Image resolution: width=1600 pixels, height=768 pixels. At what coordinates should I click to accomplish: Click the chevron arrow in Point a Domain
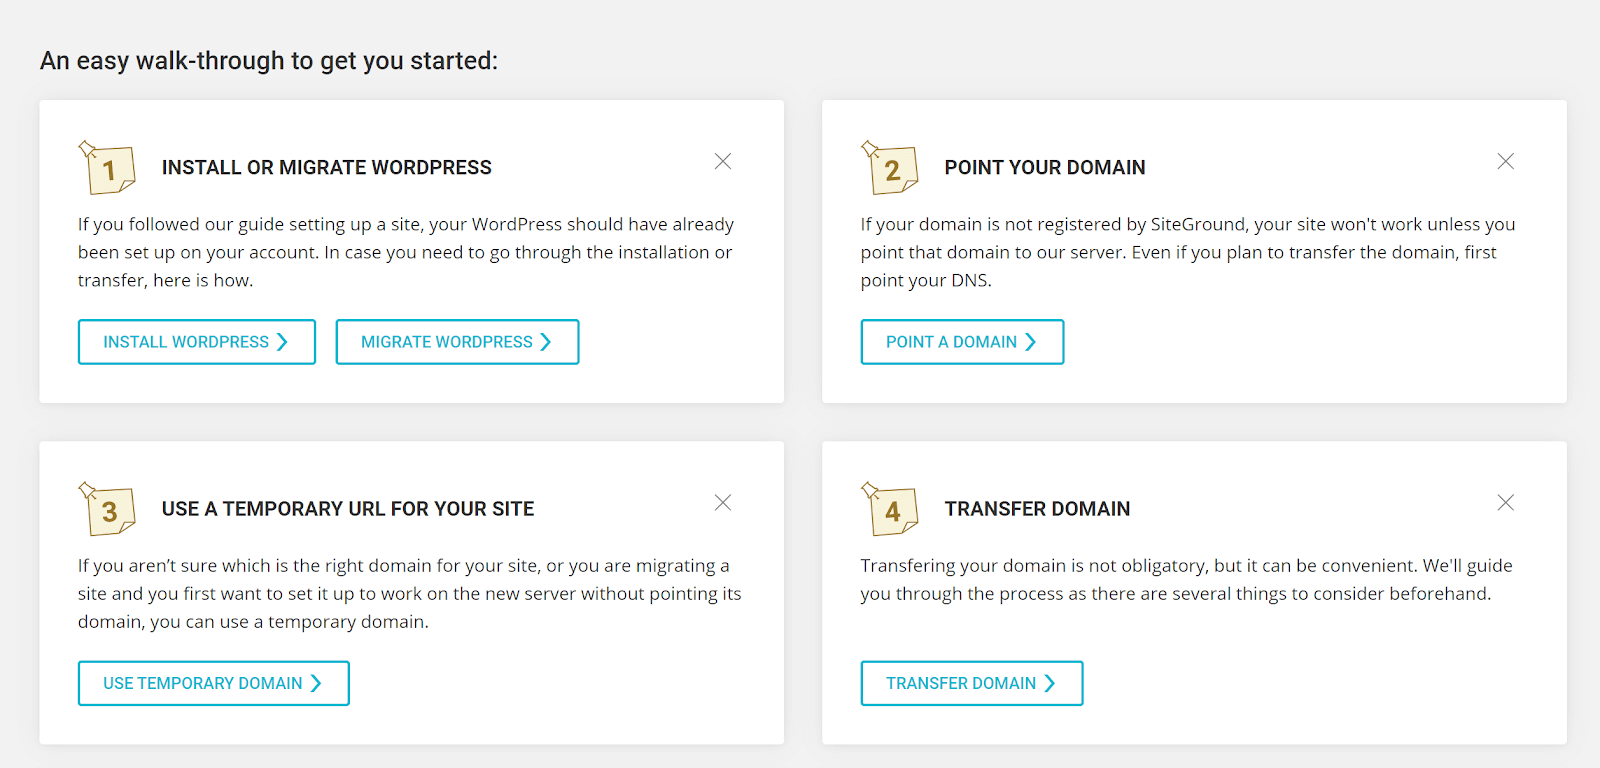tap(1031, 342)
